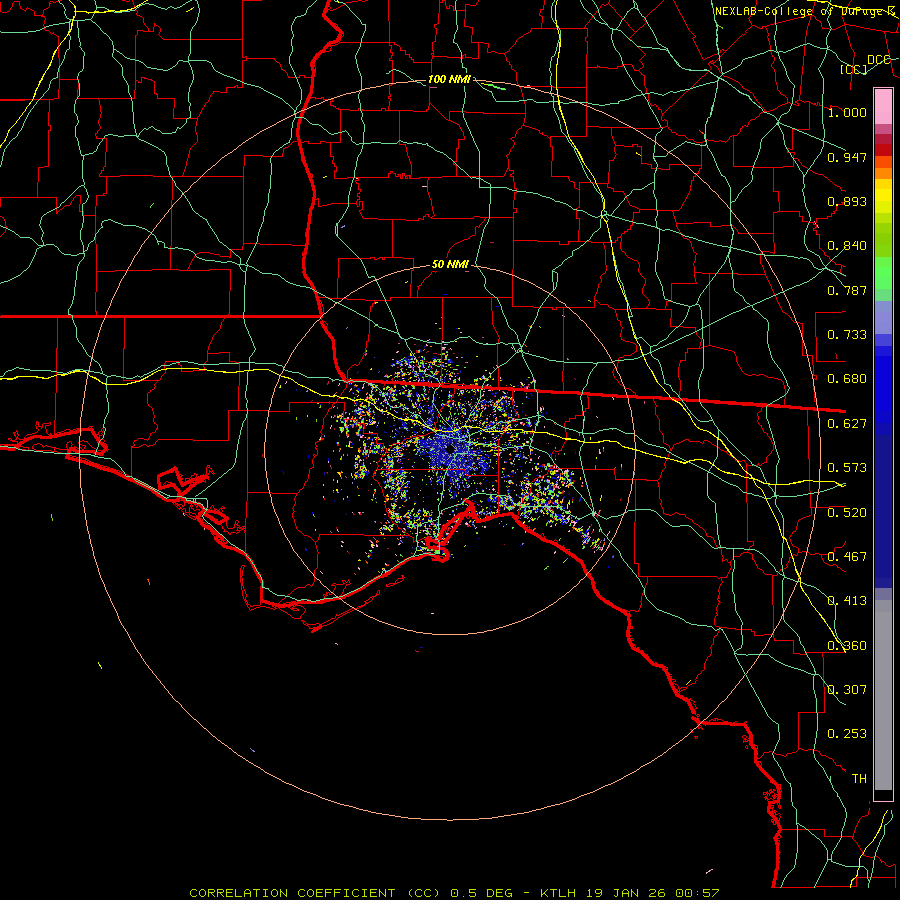Pick the pink swatch atop color bar
This screenshot has height=900, width=900.
coord(883,107)
